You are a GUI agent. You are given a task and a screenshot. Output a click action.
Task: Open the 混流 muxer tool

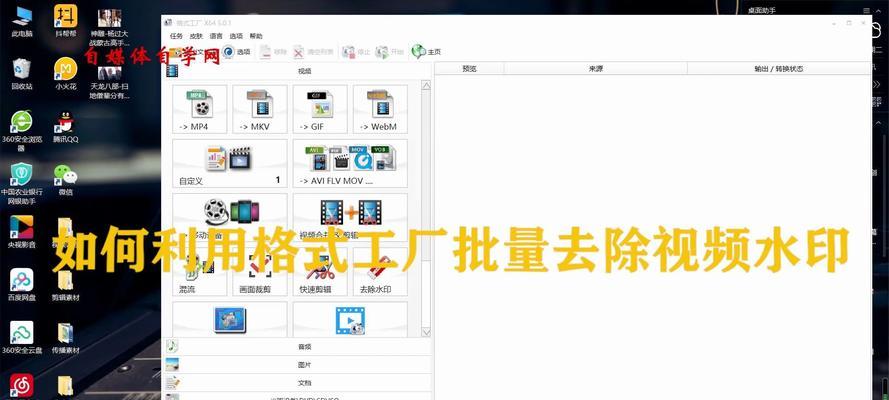pyautogui.click(x=200, y=271)
